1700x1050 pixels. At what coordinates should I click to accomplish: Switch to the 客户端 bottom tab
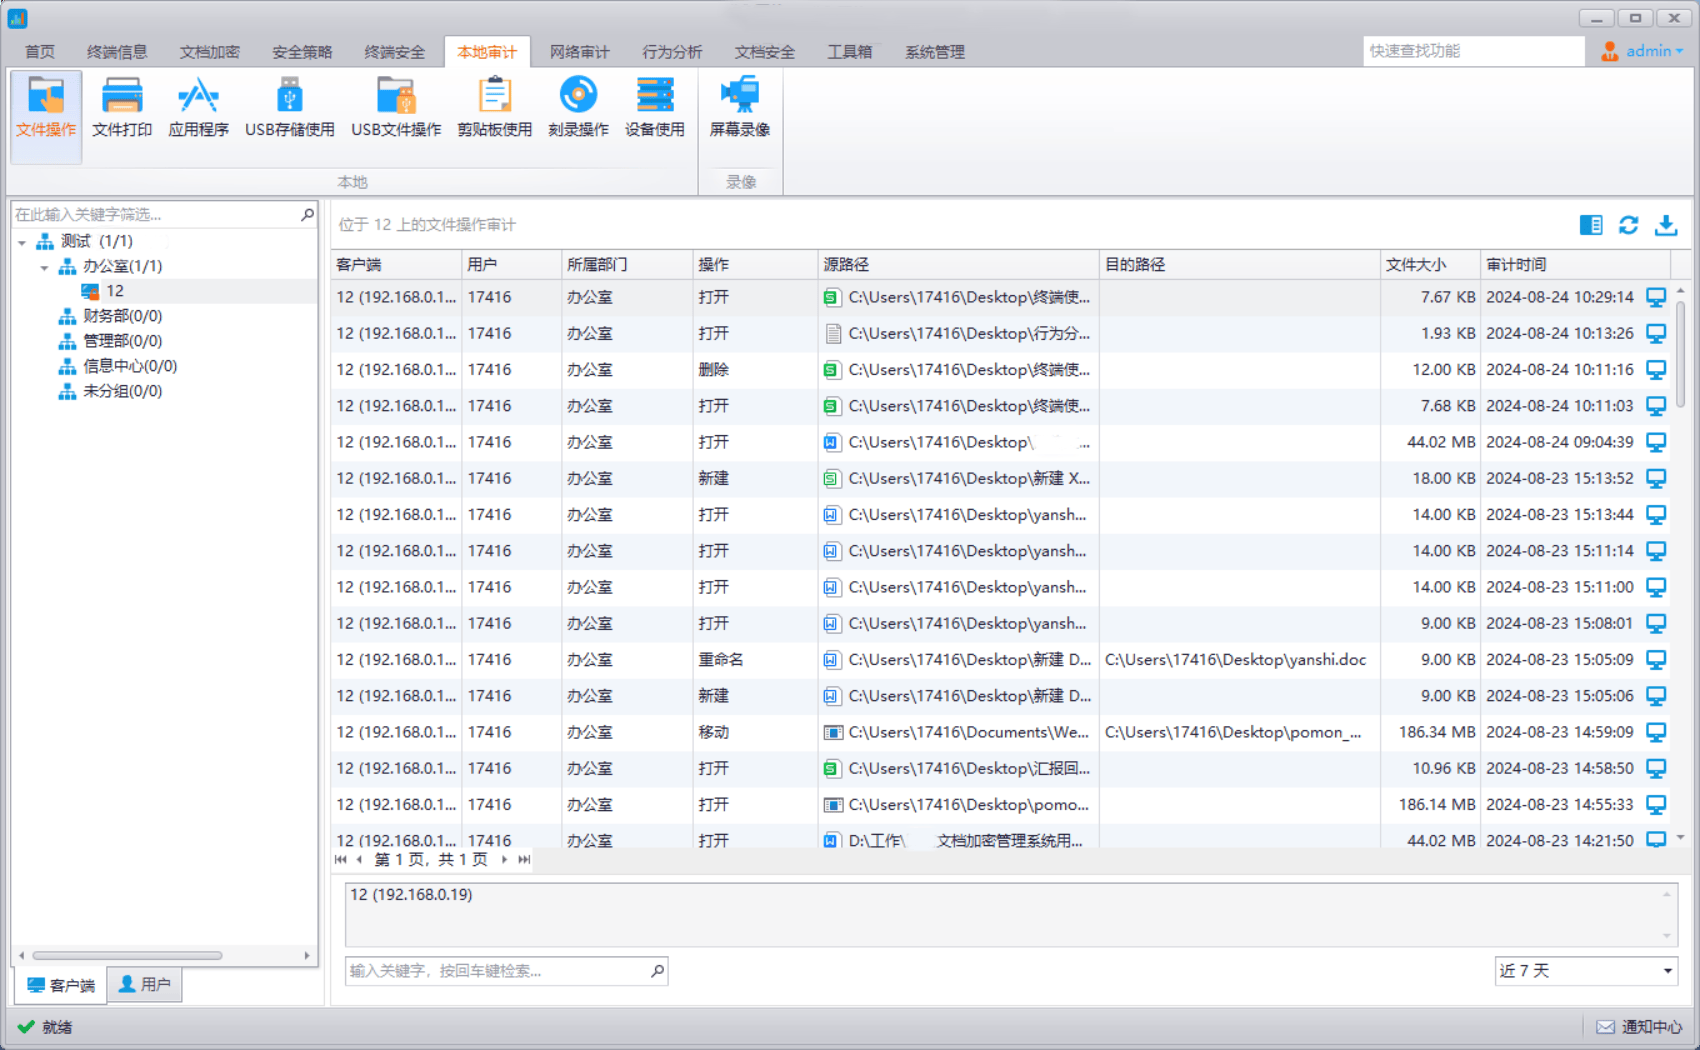click(x=60, y=985)
